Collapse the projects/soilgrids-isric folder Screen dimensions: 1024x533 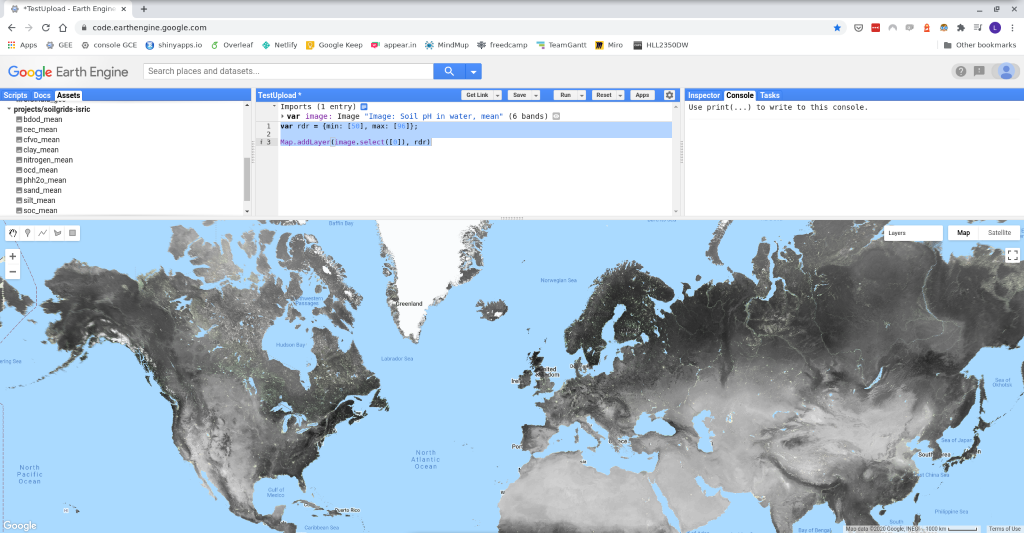tap(9, 109)
